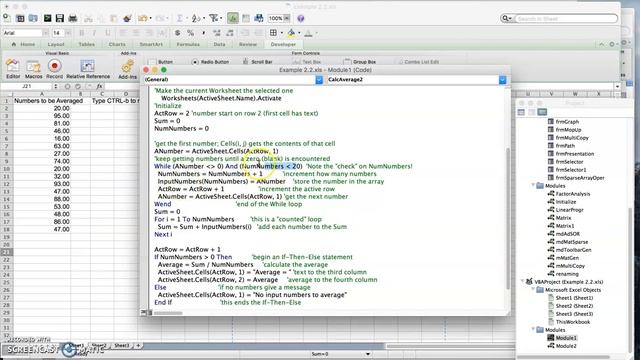640x360 pixels.
Task: Open the 100% zoom dropdown
Action: [x=287, y=18]
